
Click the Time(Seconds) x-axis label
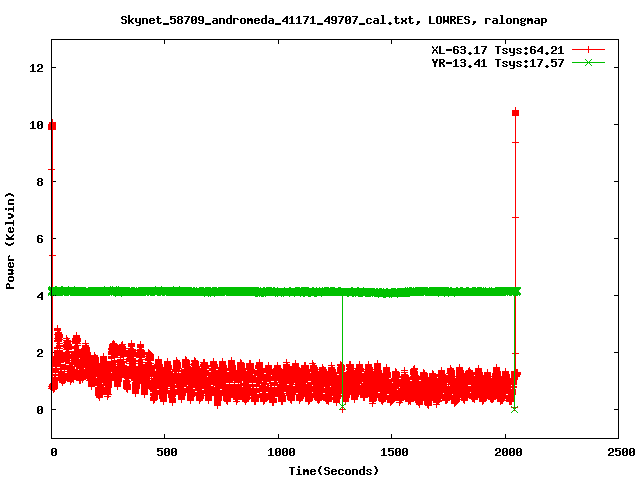(333, 471)
